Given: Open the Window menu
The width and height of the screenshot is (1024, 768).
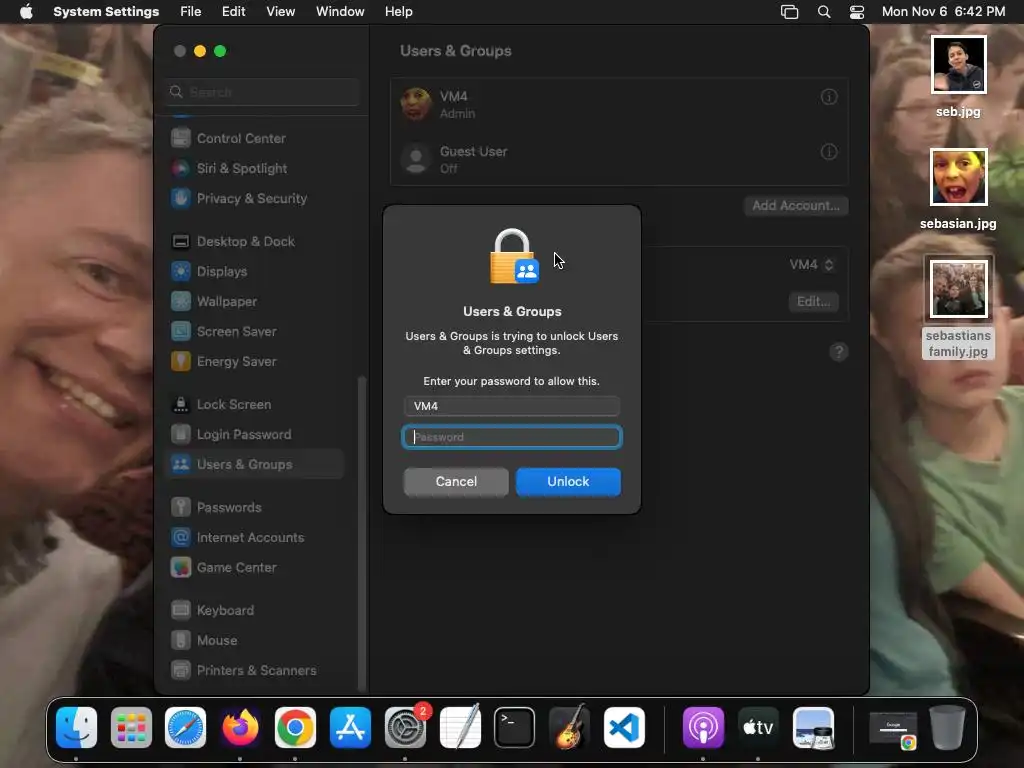Looking at the screenshot, I should (x=340, y=12).
